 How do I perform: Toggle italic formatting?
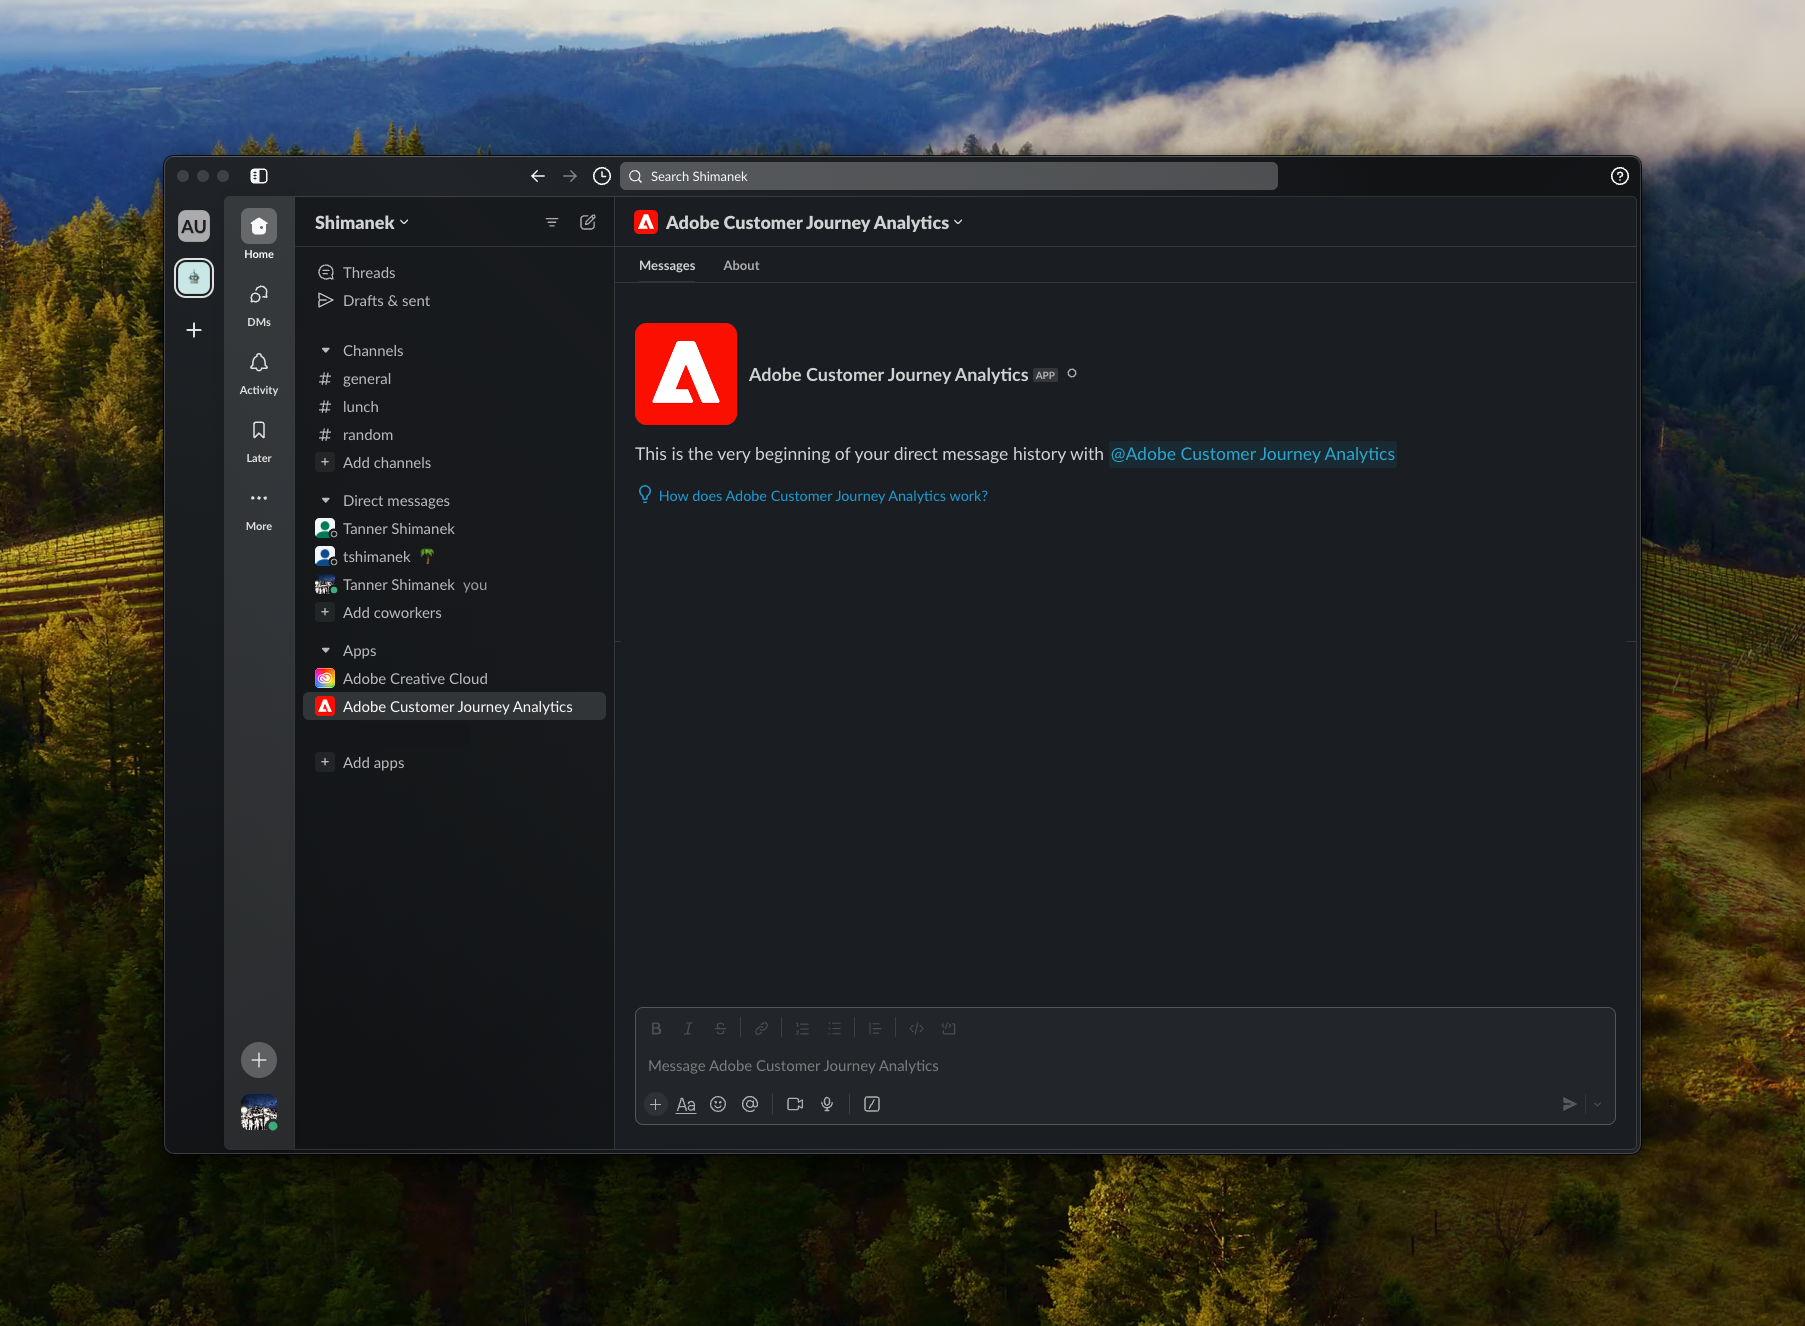(x=688, y=1028)
